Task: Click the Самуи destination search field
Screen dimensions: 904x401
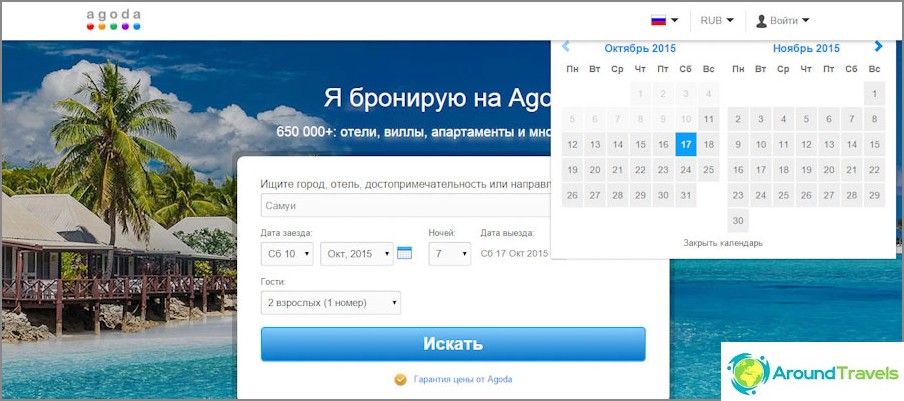Action: [x=406, y=205]
